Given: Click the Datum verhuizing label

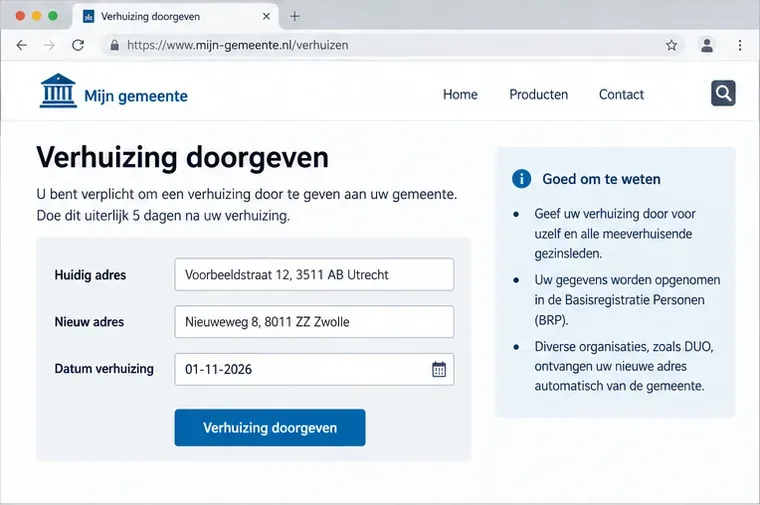Looking at the screenshot, I should [x=104, y=369].
